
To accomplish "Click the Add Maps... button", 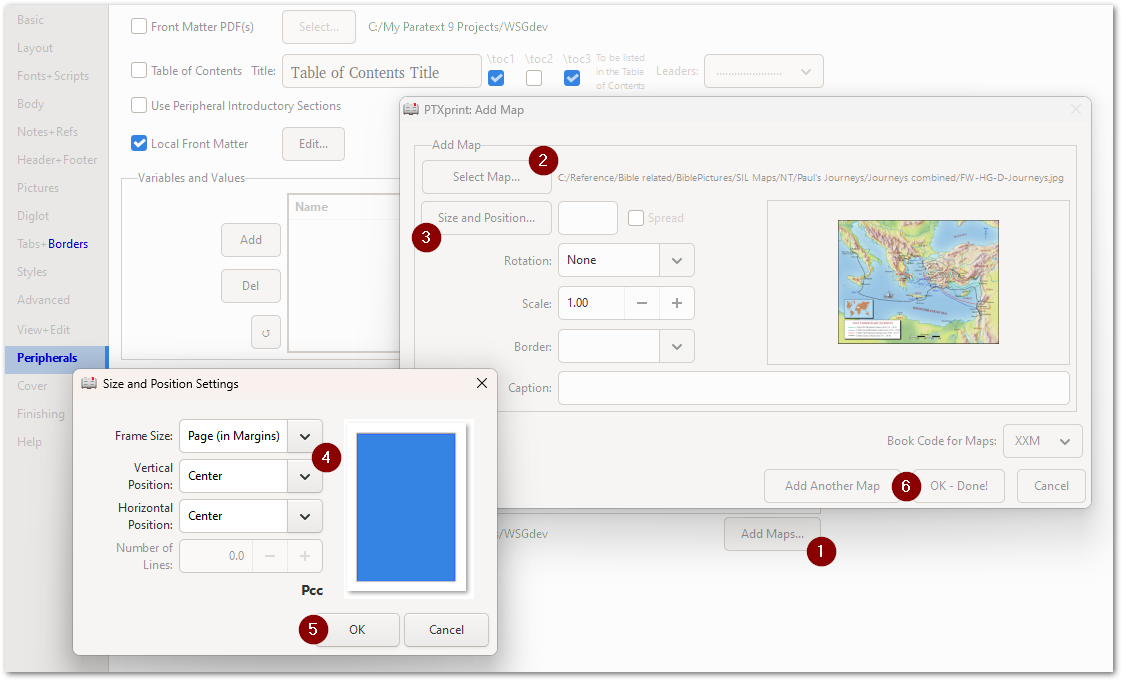I will click(771, 534).
